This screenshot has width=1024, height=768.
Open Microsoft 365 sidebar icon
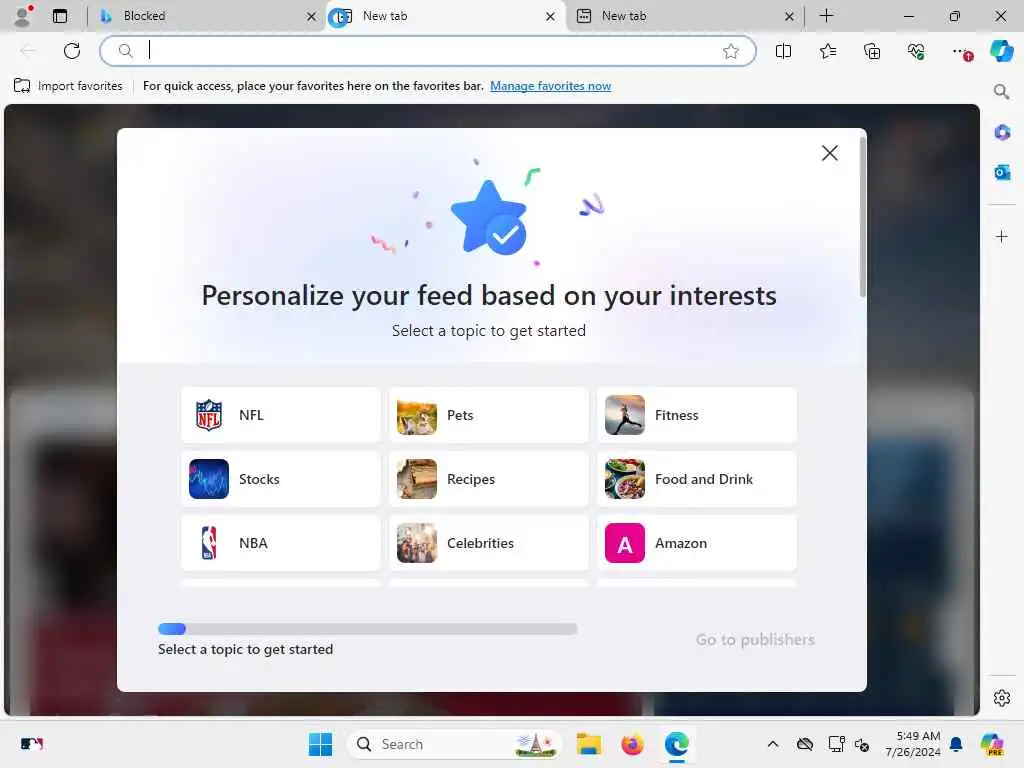point(1002,132)
